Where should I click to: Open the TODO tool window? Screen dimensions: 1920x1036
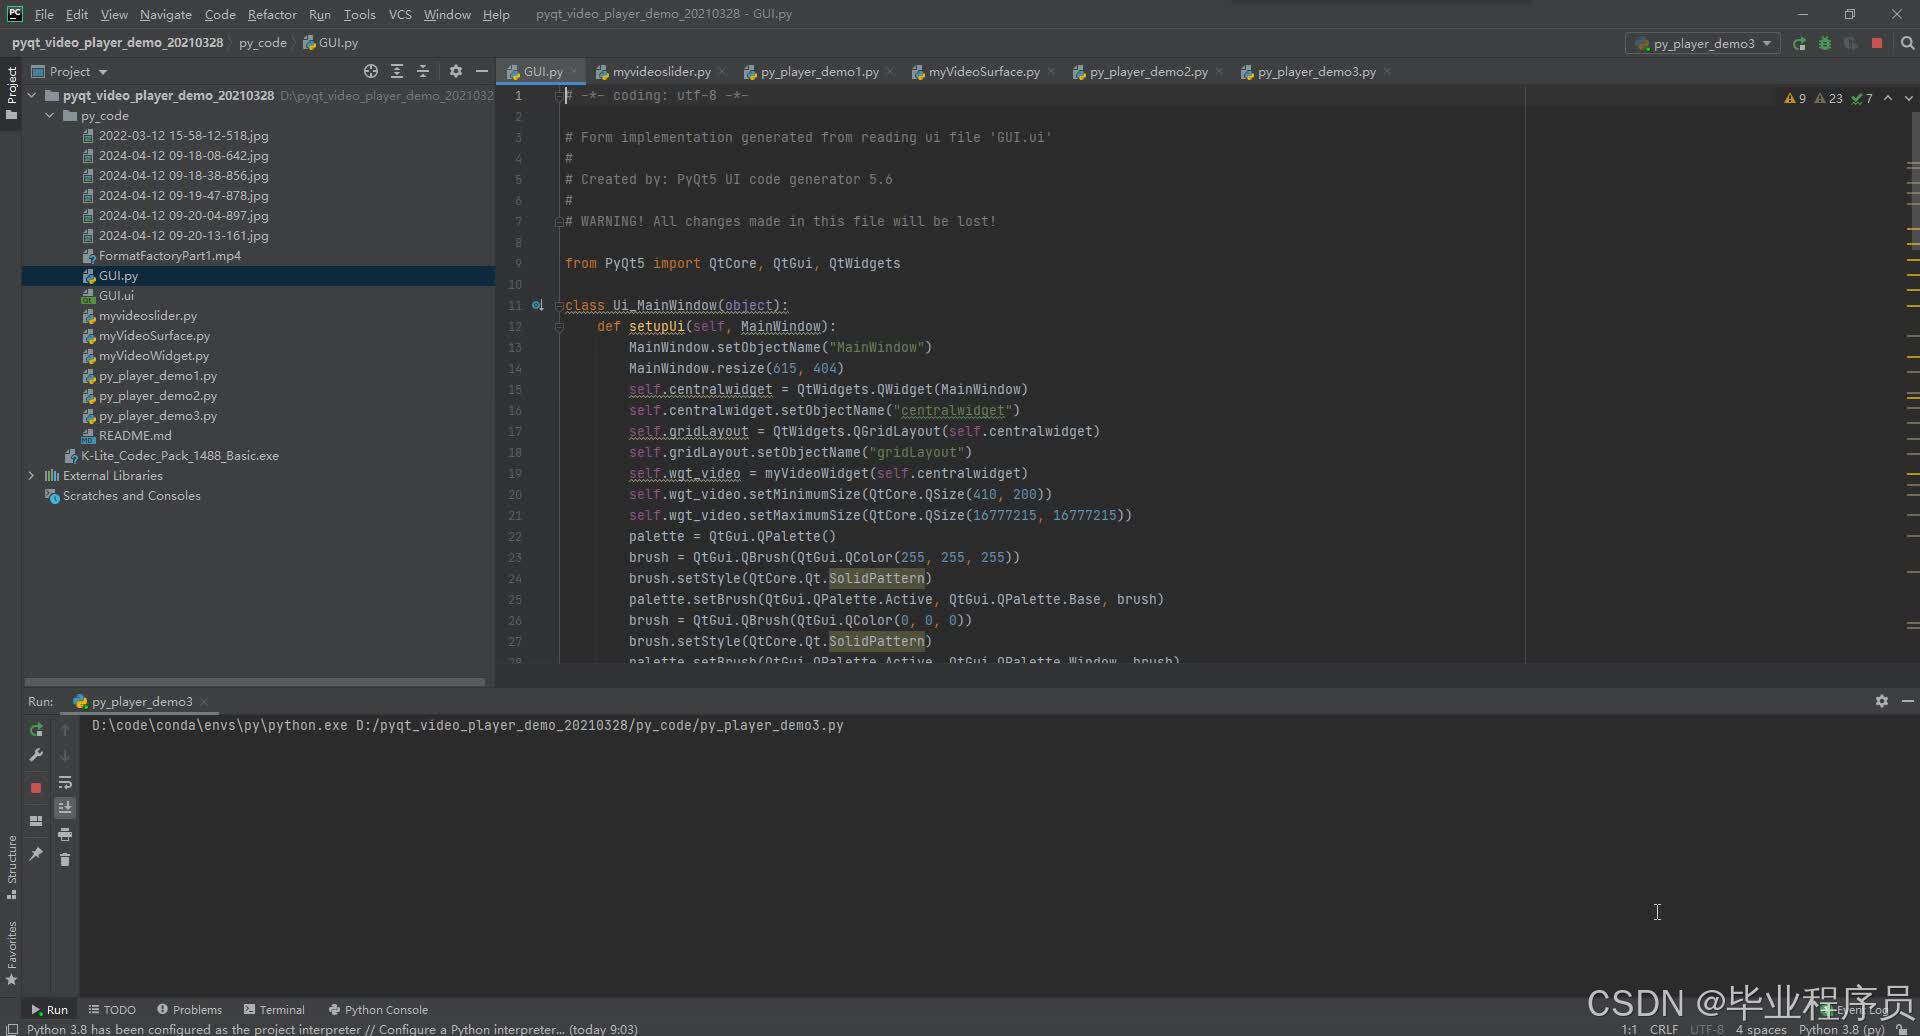point(112,1010)
